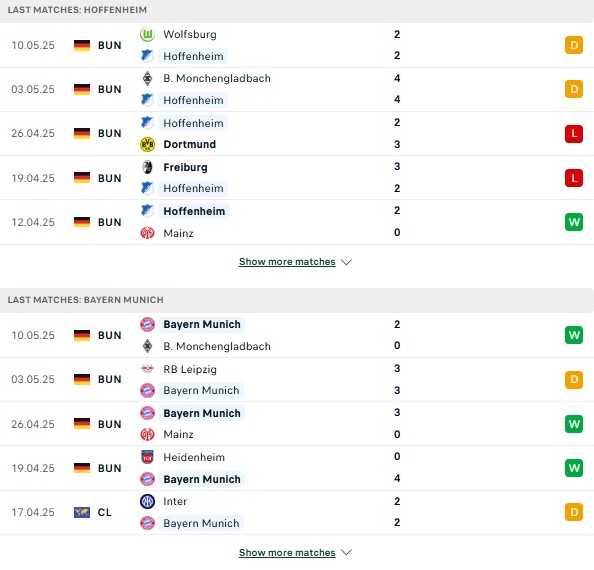Click the Champions League flag icon
The width and height of the screenshot is (594, 570).
point(82,512)
